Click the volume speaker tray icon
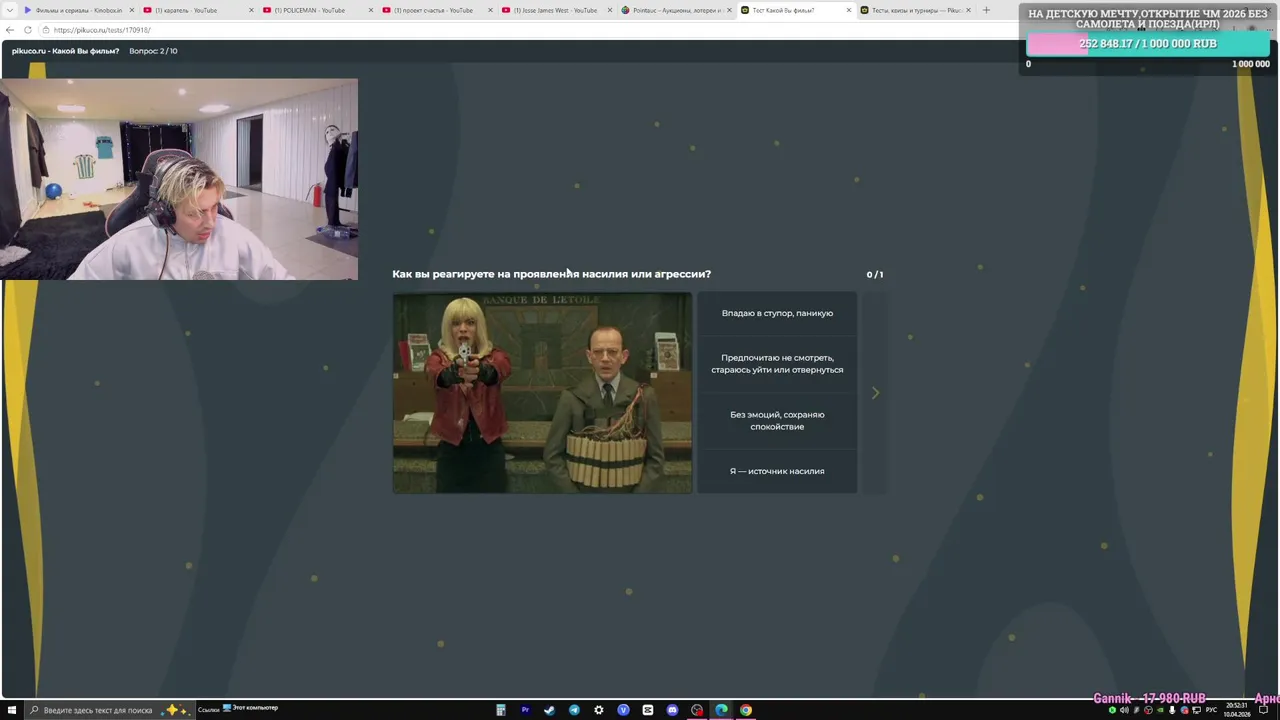This screenshot has width=1280, height=720. [x=1124, y=710]
